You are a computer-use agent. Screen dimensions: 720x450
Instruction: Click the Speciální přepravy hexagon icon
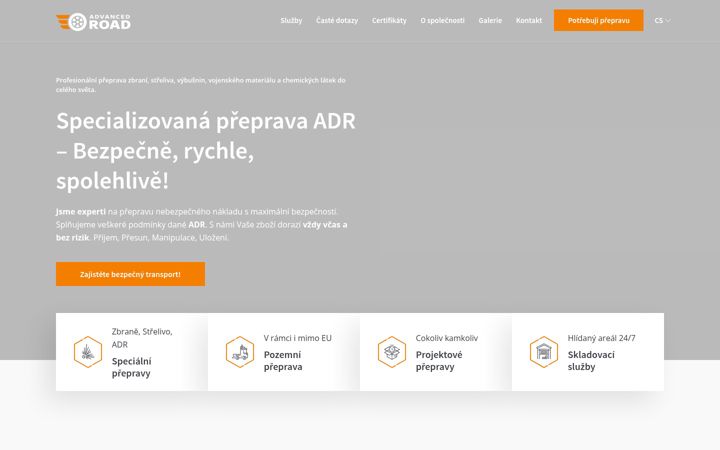click(88, 352)
